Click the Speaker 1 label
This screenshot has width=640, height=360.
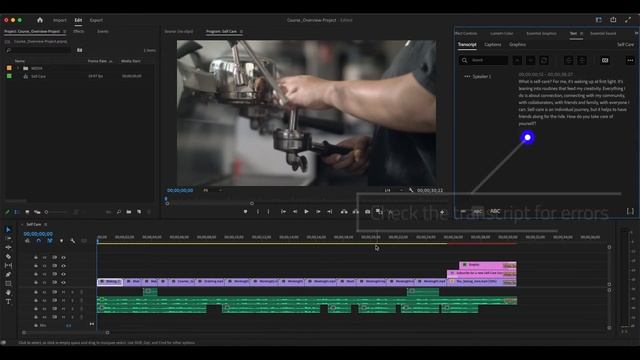[x=482, y=76]
